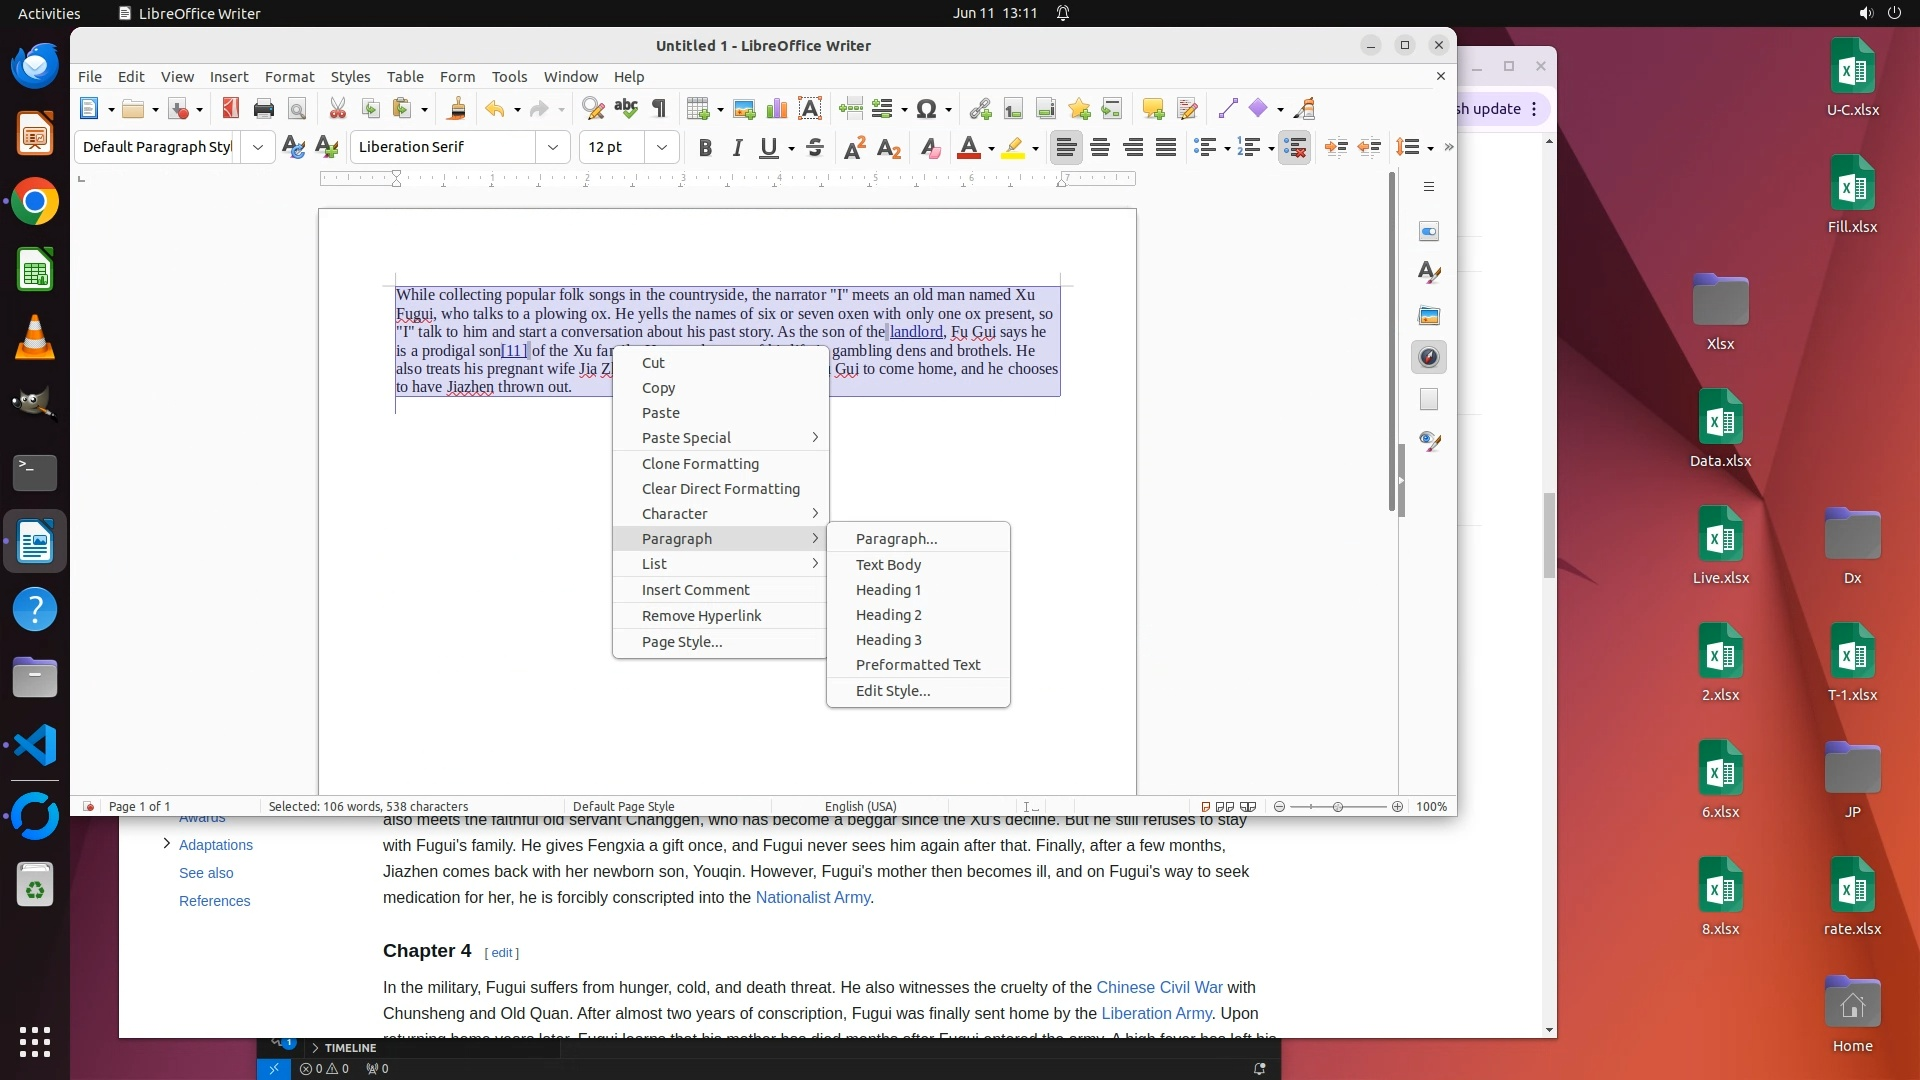Viewport: 1920px width, 1080px height.
Task: Click the Print icon in toolbar
Action: pos(264,109)
